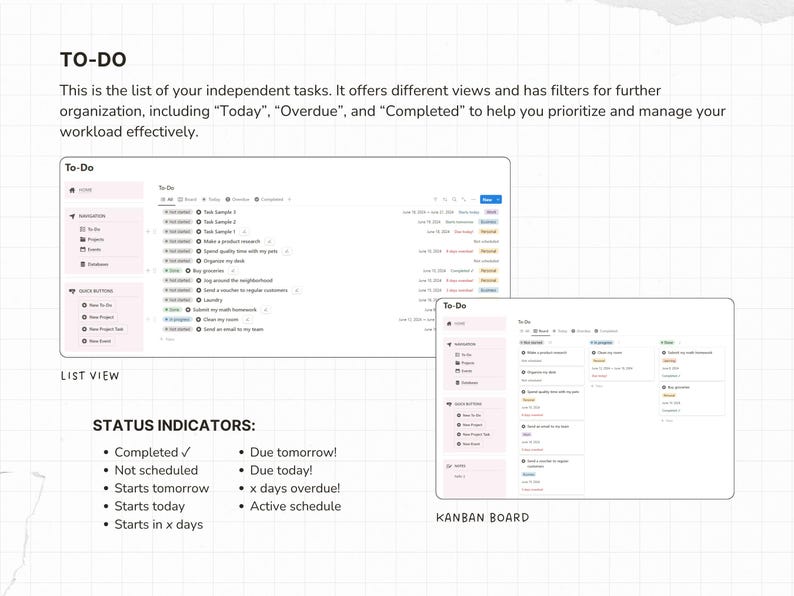794x596 pixels.
Task: Click the HOME label in list view sidebar
Action: 85,190
